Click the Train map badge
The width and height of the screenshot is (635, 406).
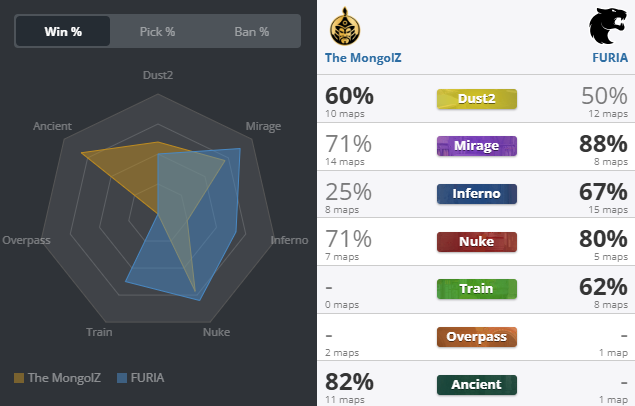tap(477, 289)
